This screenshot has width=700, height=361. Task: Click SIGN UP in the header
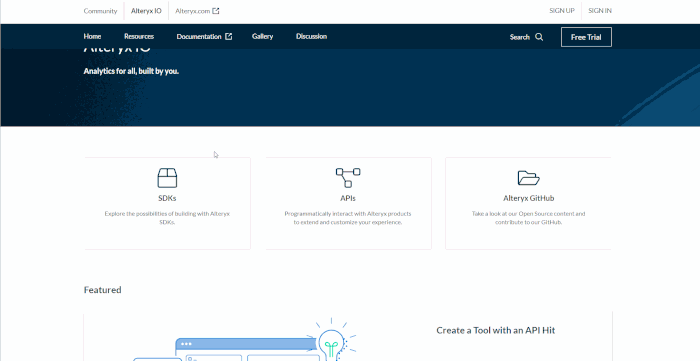click(x=562, y=11)
